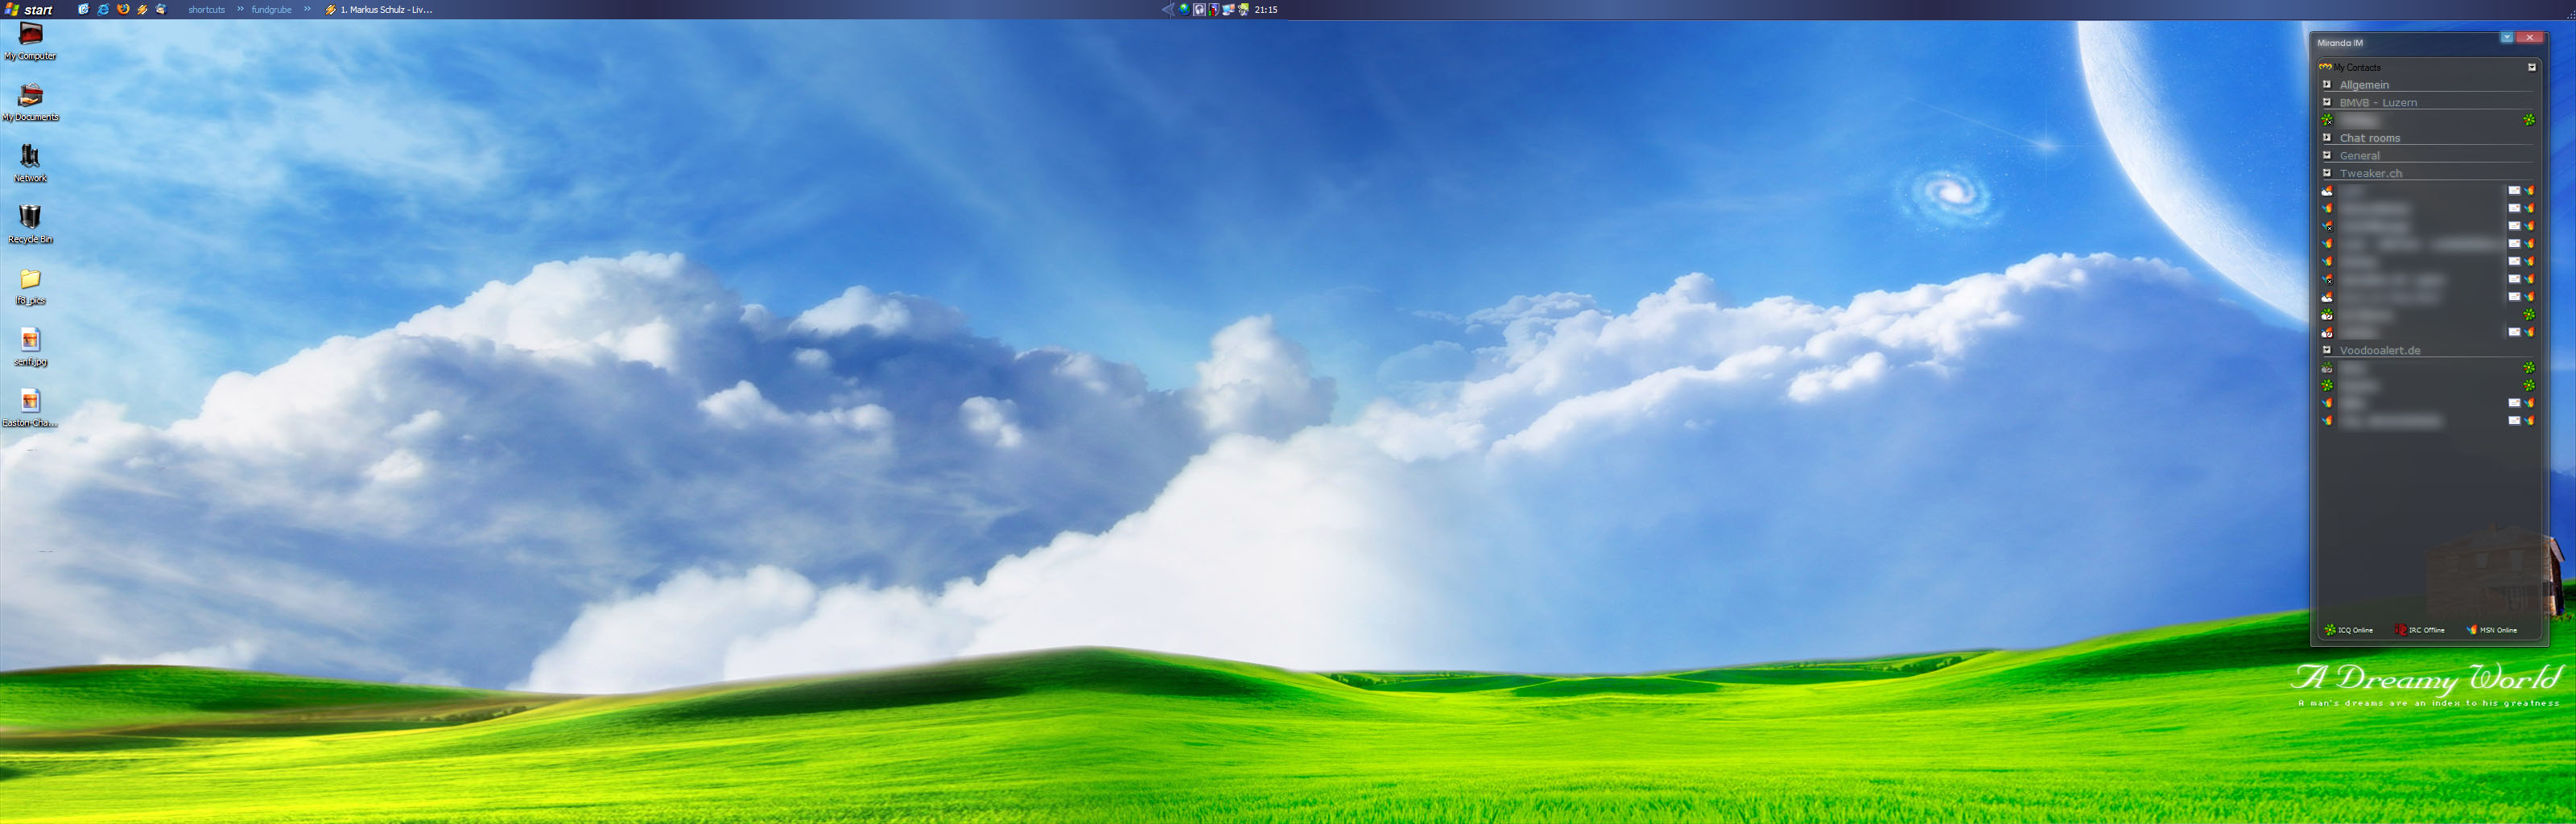Open the Network desktop icon
2576x824 pixels.
click(x=30, y=157)
